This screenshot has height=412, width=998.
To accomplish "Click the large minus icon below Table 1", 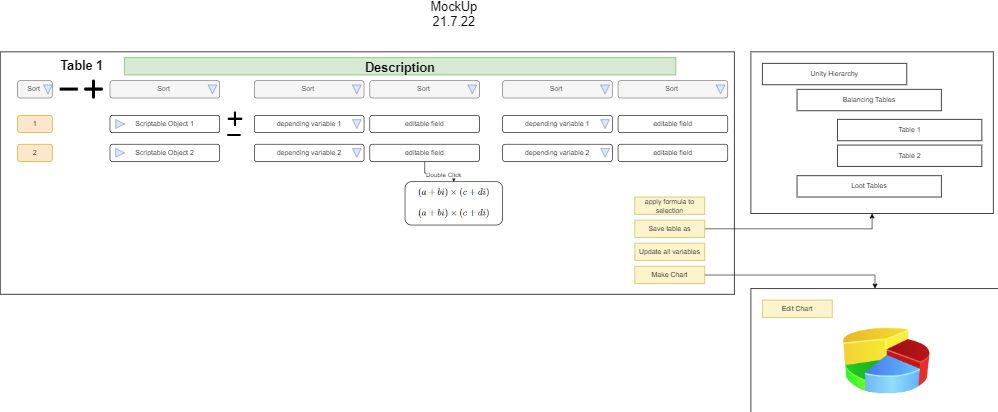I will coord(69,89).
